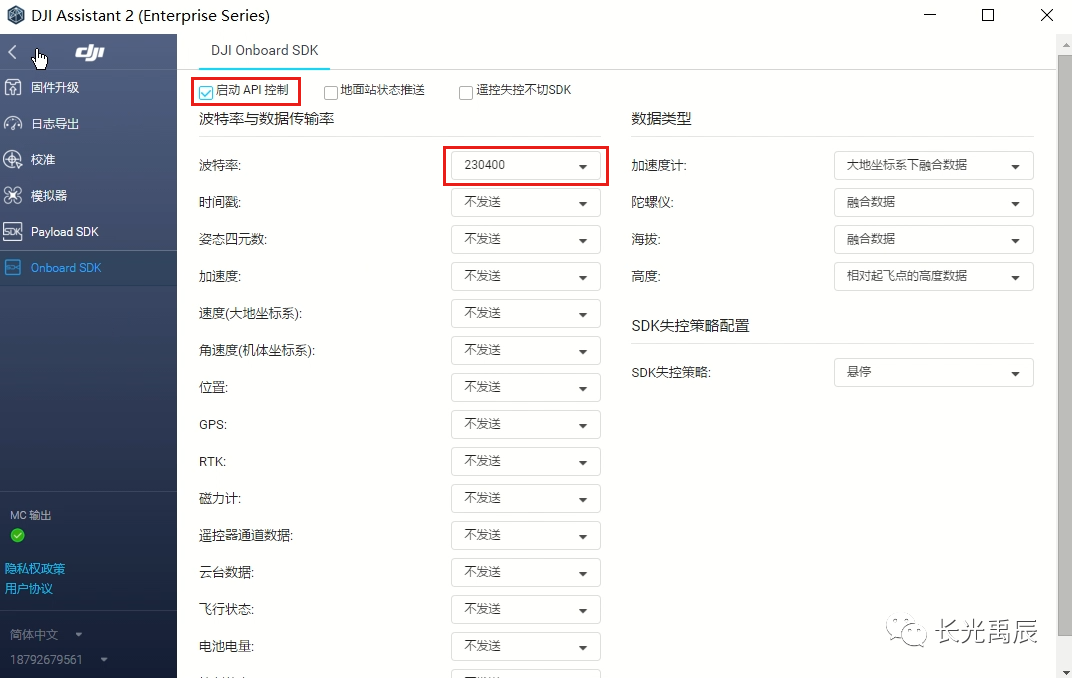The image size is (1072, 678).
Task: Open the 用户协议 user agreement link
Action: click(x=29, y=589)
